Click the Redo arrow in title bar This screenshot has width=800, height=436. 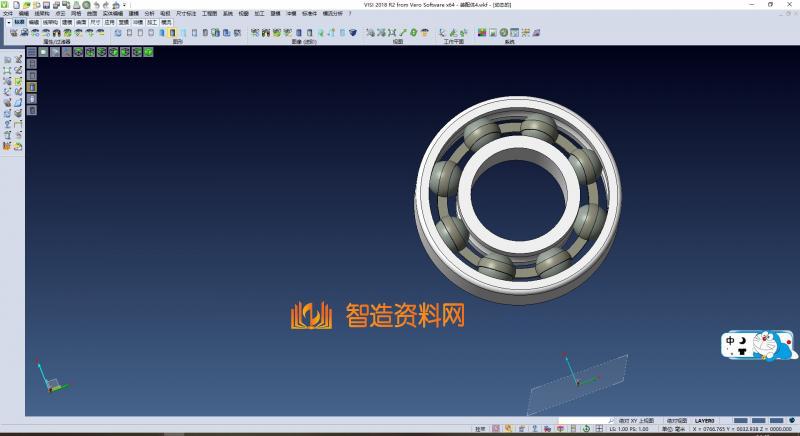[106, 5]
